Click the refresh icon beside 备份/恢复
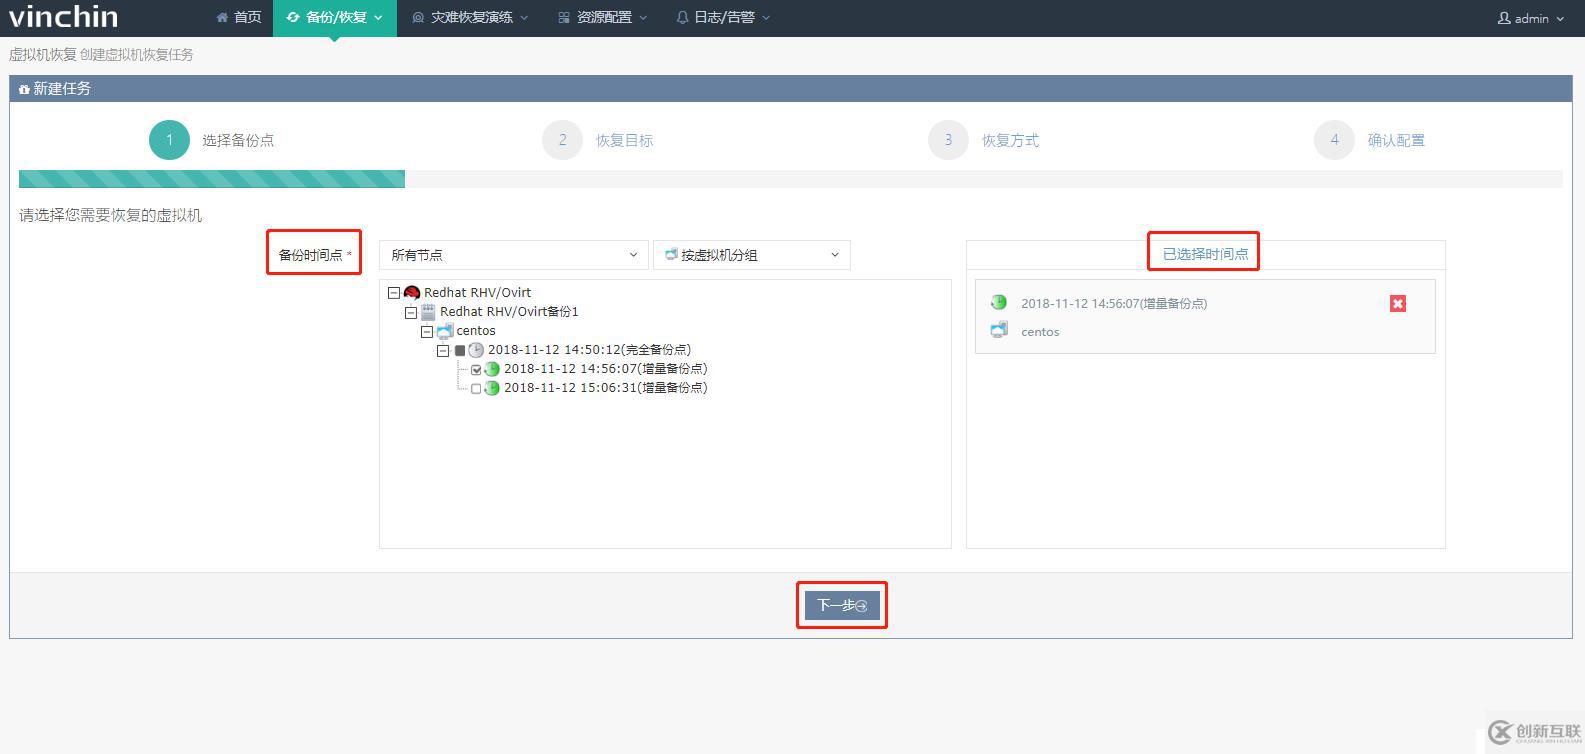 coord(293,17)
